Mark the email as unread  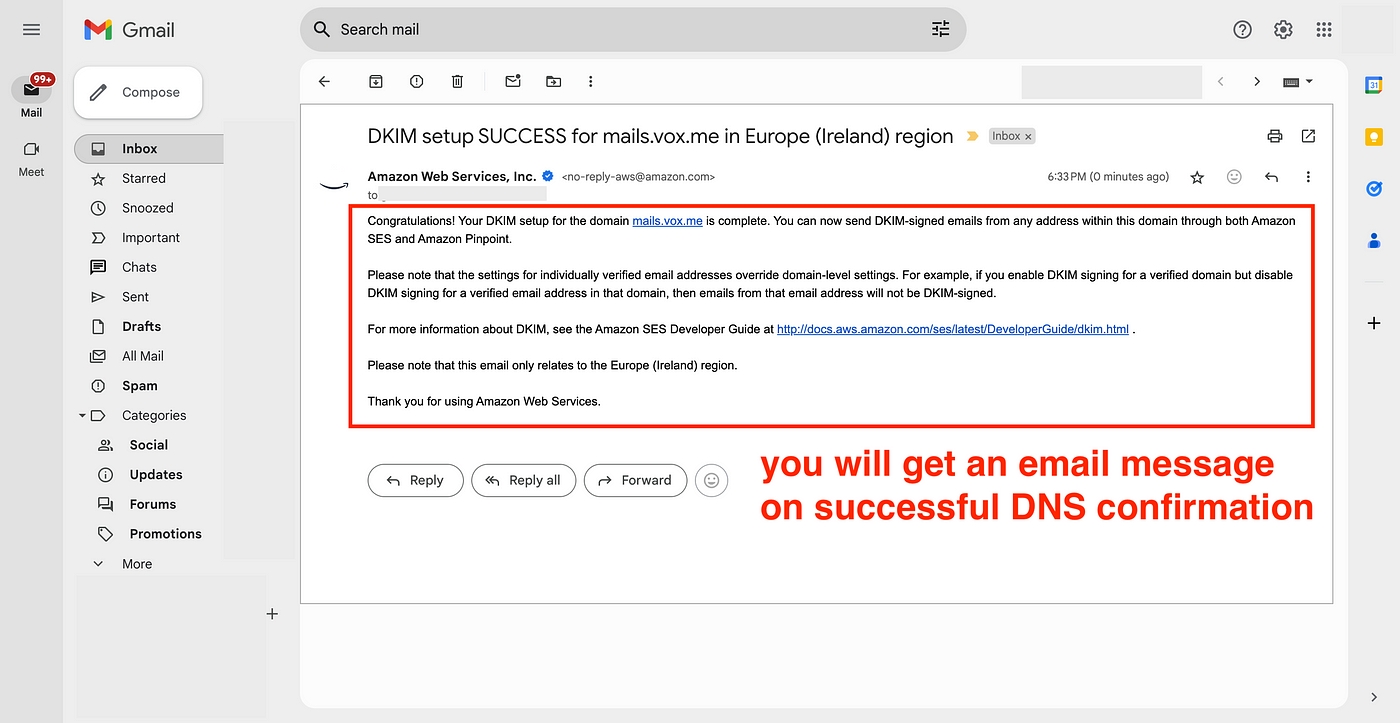pos(513,81)
